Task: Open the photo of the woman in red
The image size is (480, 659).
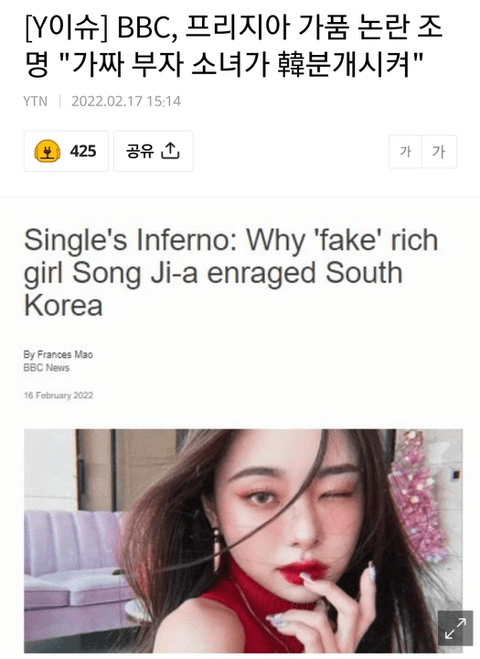Action: click(x=243, y=540)
